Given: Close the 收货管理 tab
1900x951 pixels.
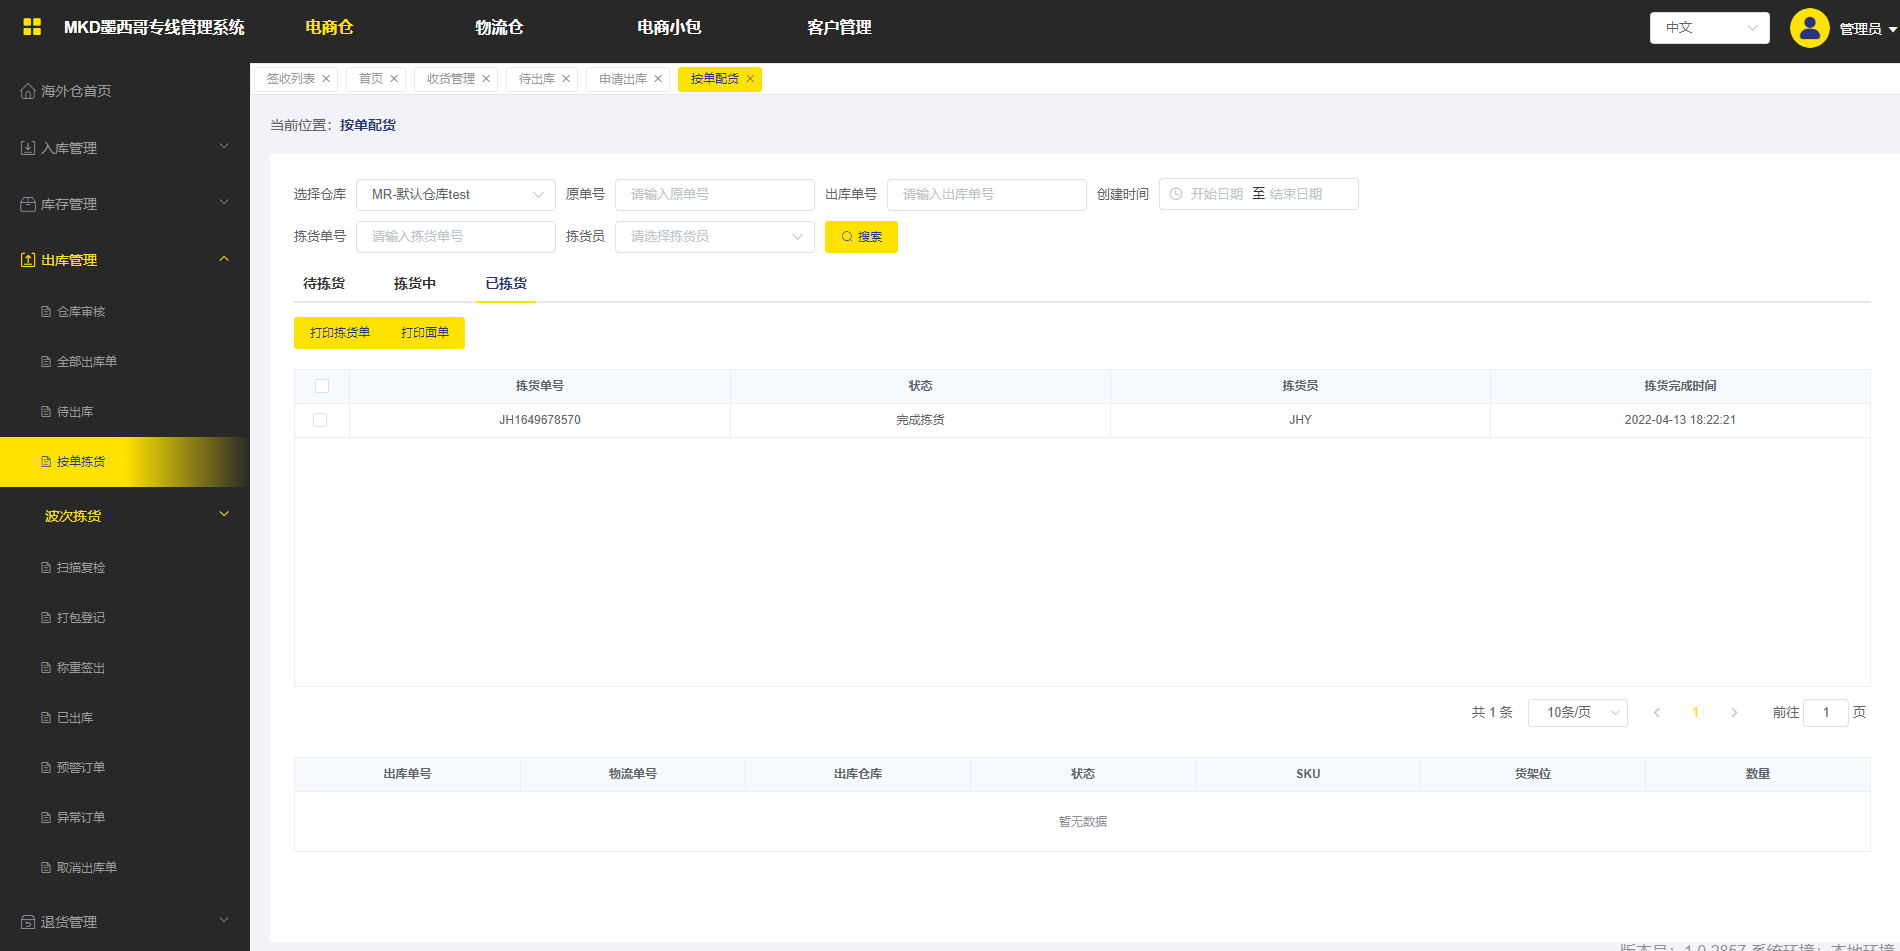Looking at the screenshot, I should [x=486, y=79].
